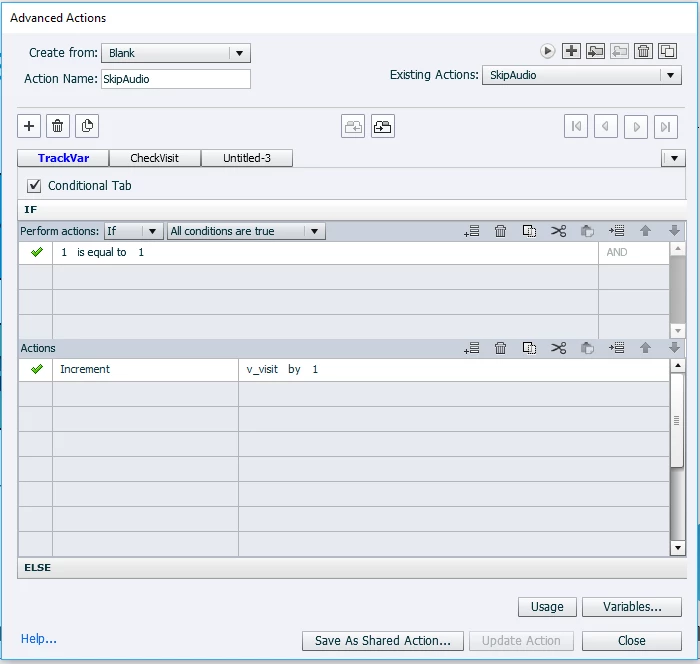The width and height of the screenshot is (700, 664).
Task: Delete the action using the top-right trash icon
Action: (x=643, y=51)
